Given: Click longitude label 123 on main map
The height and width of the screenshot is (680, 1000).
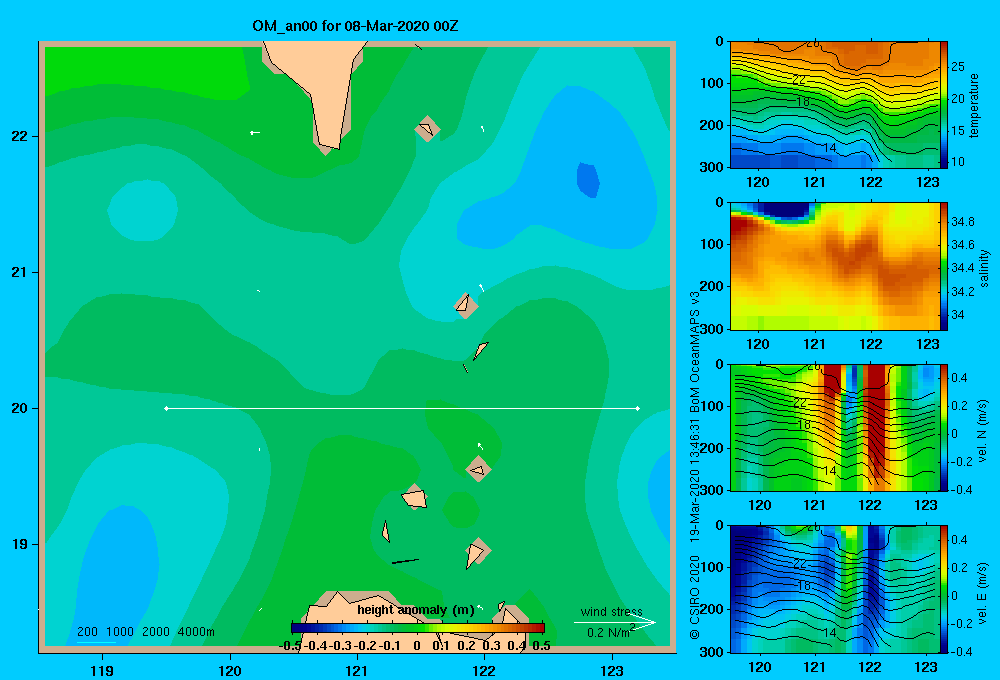Looking at the screenshot, I should (x=612, y=670).
